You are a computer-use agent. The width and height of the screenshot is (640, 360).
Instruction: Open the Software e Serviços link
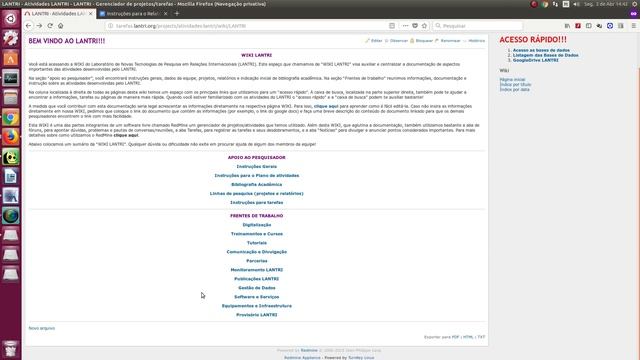pos(257,297)
